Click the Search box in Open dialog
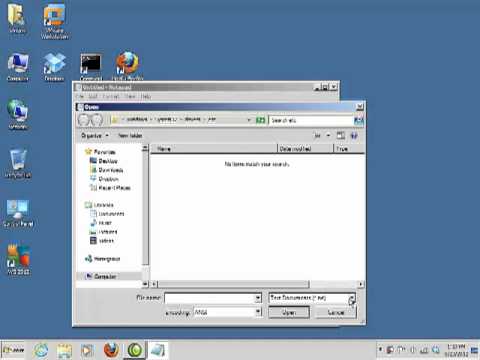The image size is (480, 360). coord(311,120)
